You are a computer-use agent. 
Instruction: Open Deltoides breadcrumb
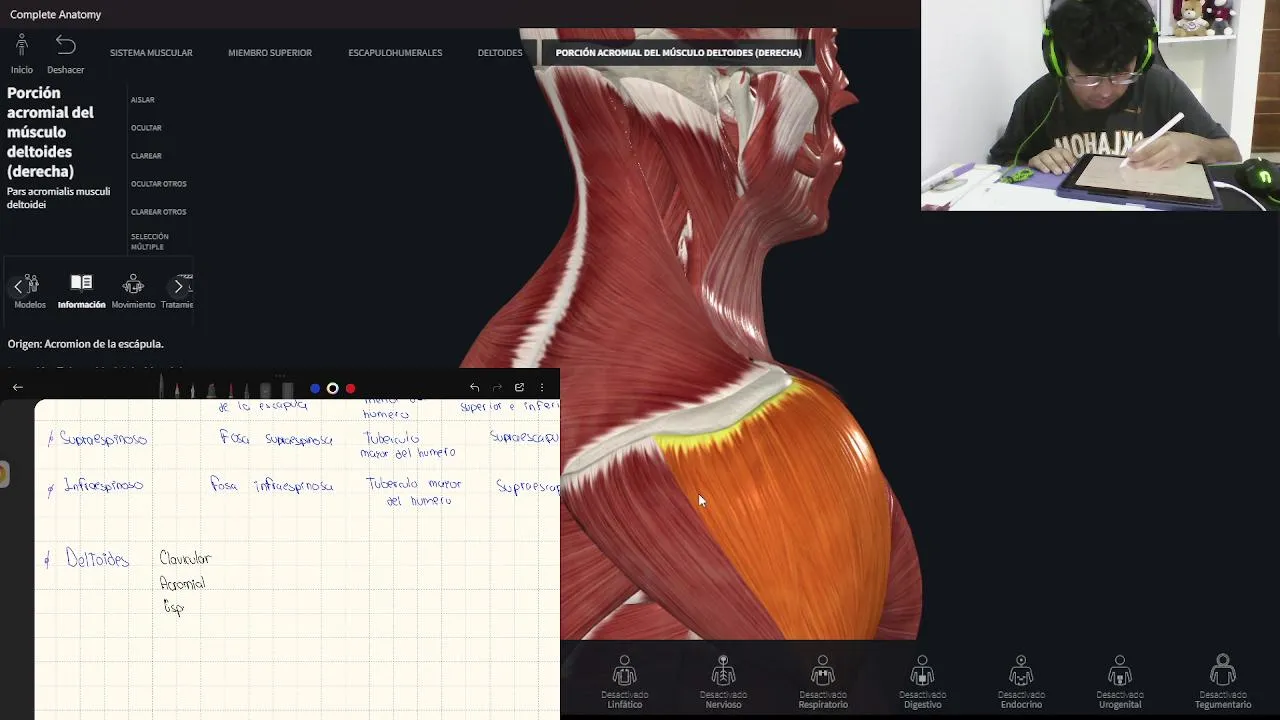click(500, 53)
